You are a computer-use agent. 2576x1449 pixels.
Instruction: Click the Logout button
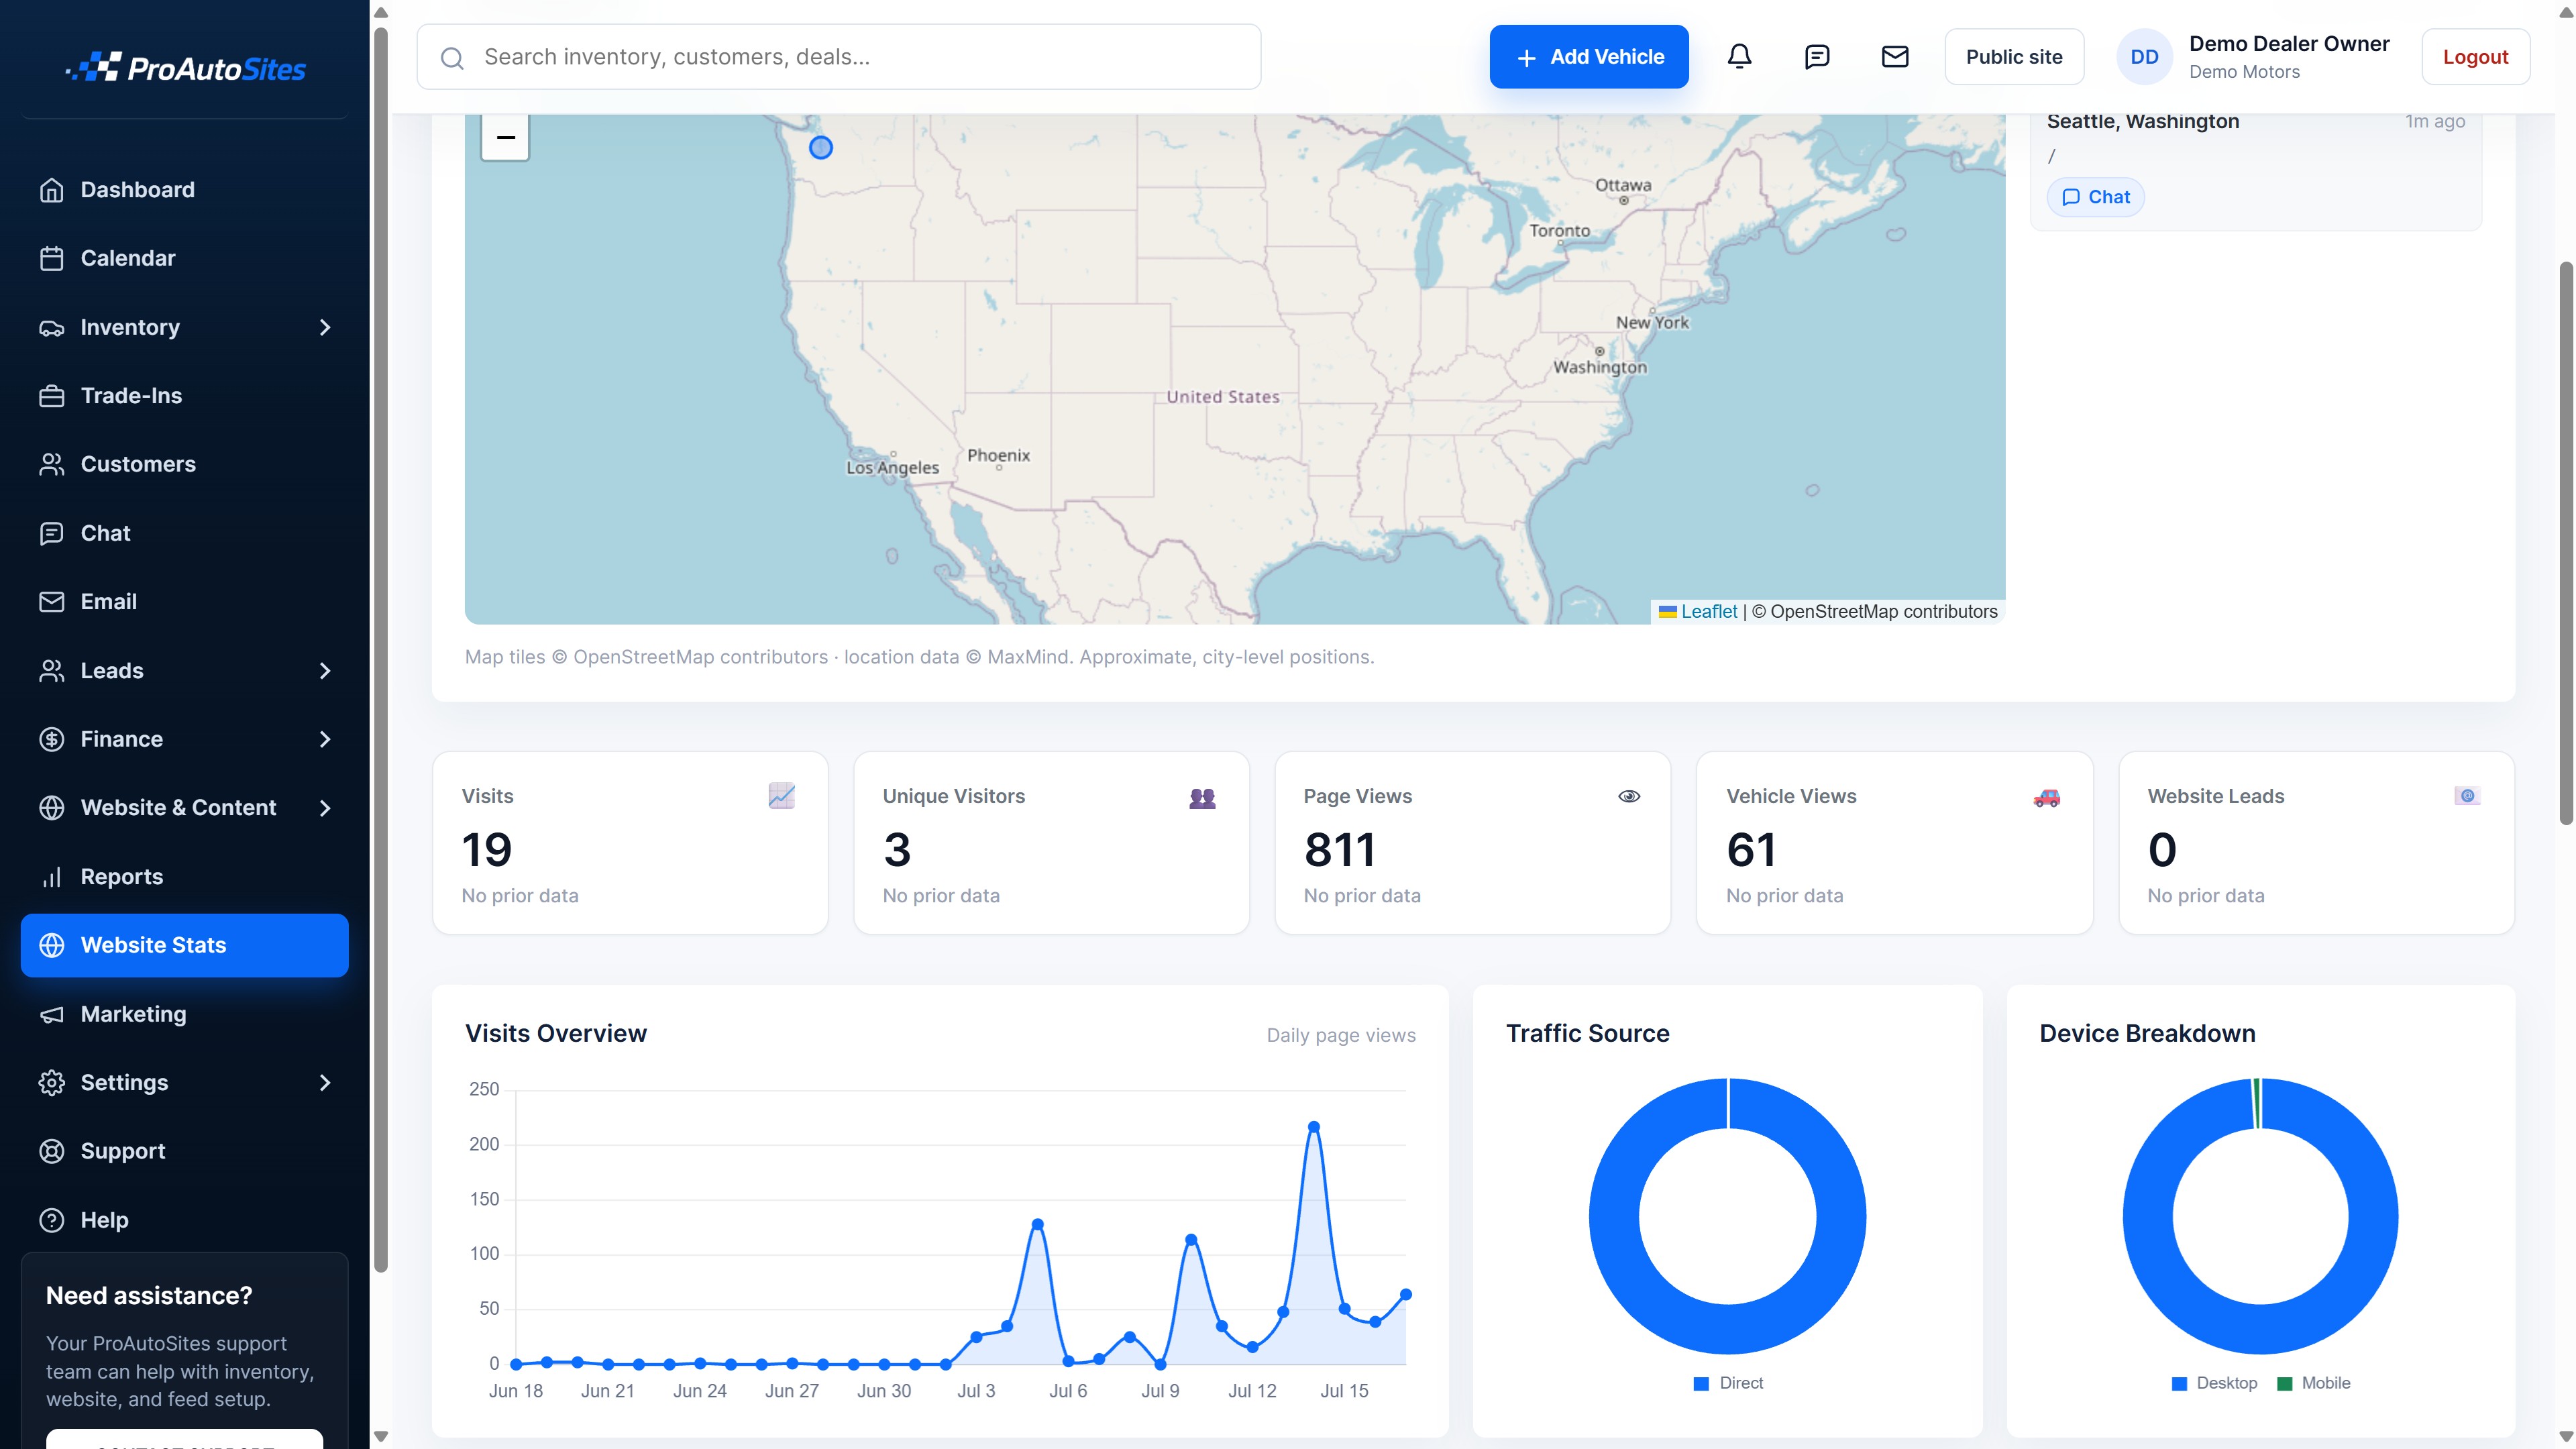click(2475, 57)
